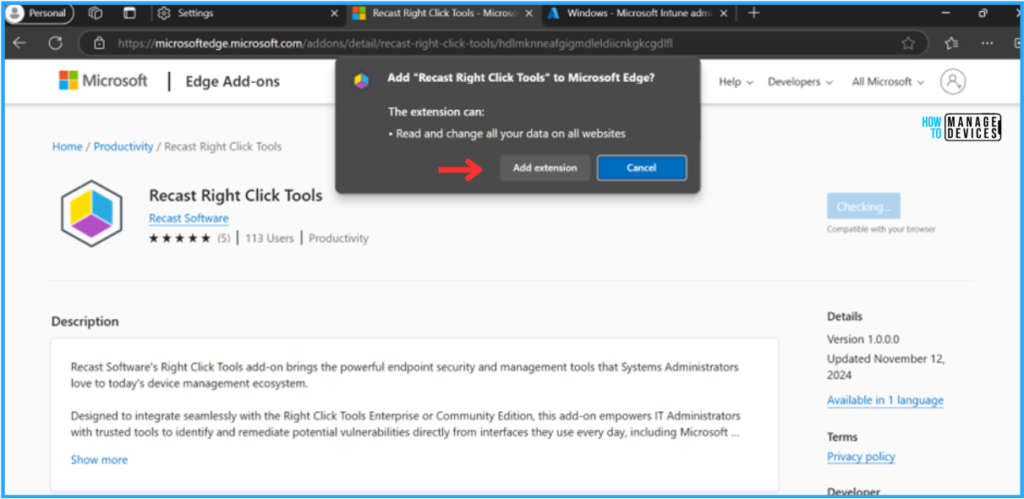1024x499 pixels.
Task: Click the extension icon in the dialog
Action: click(x=361, y=81)
